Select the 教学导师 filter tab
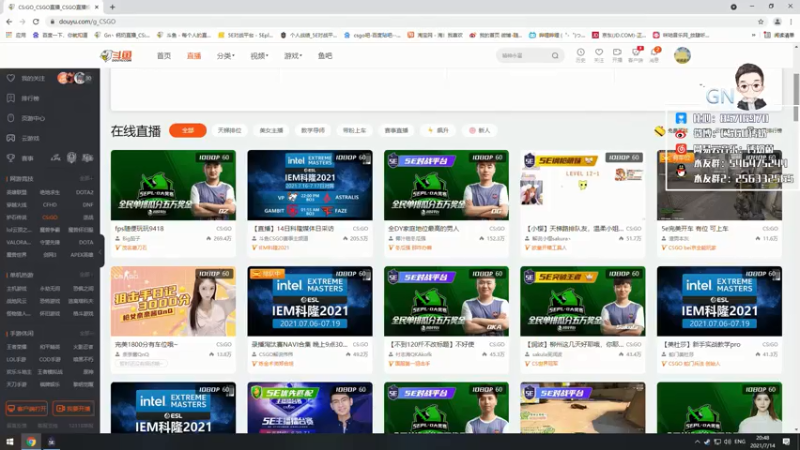 coord(313,131)
